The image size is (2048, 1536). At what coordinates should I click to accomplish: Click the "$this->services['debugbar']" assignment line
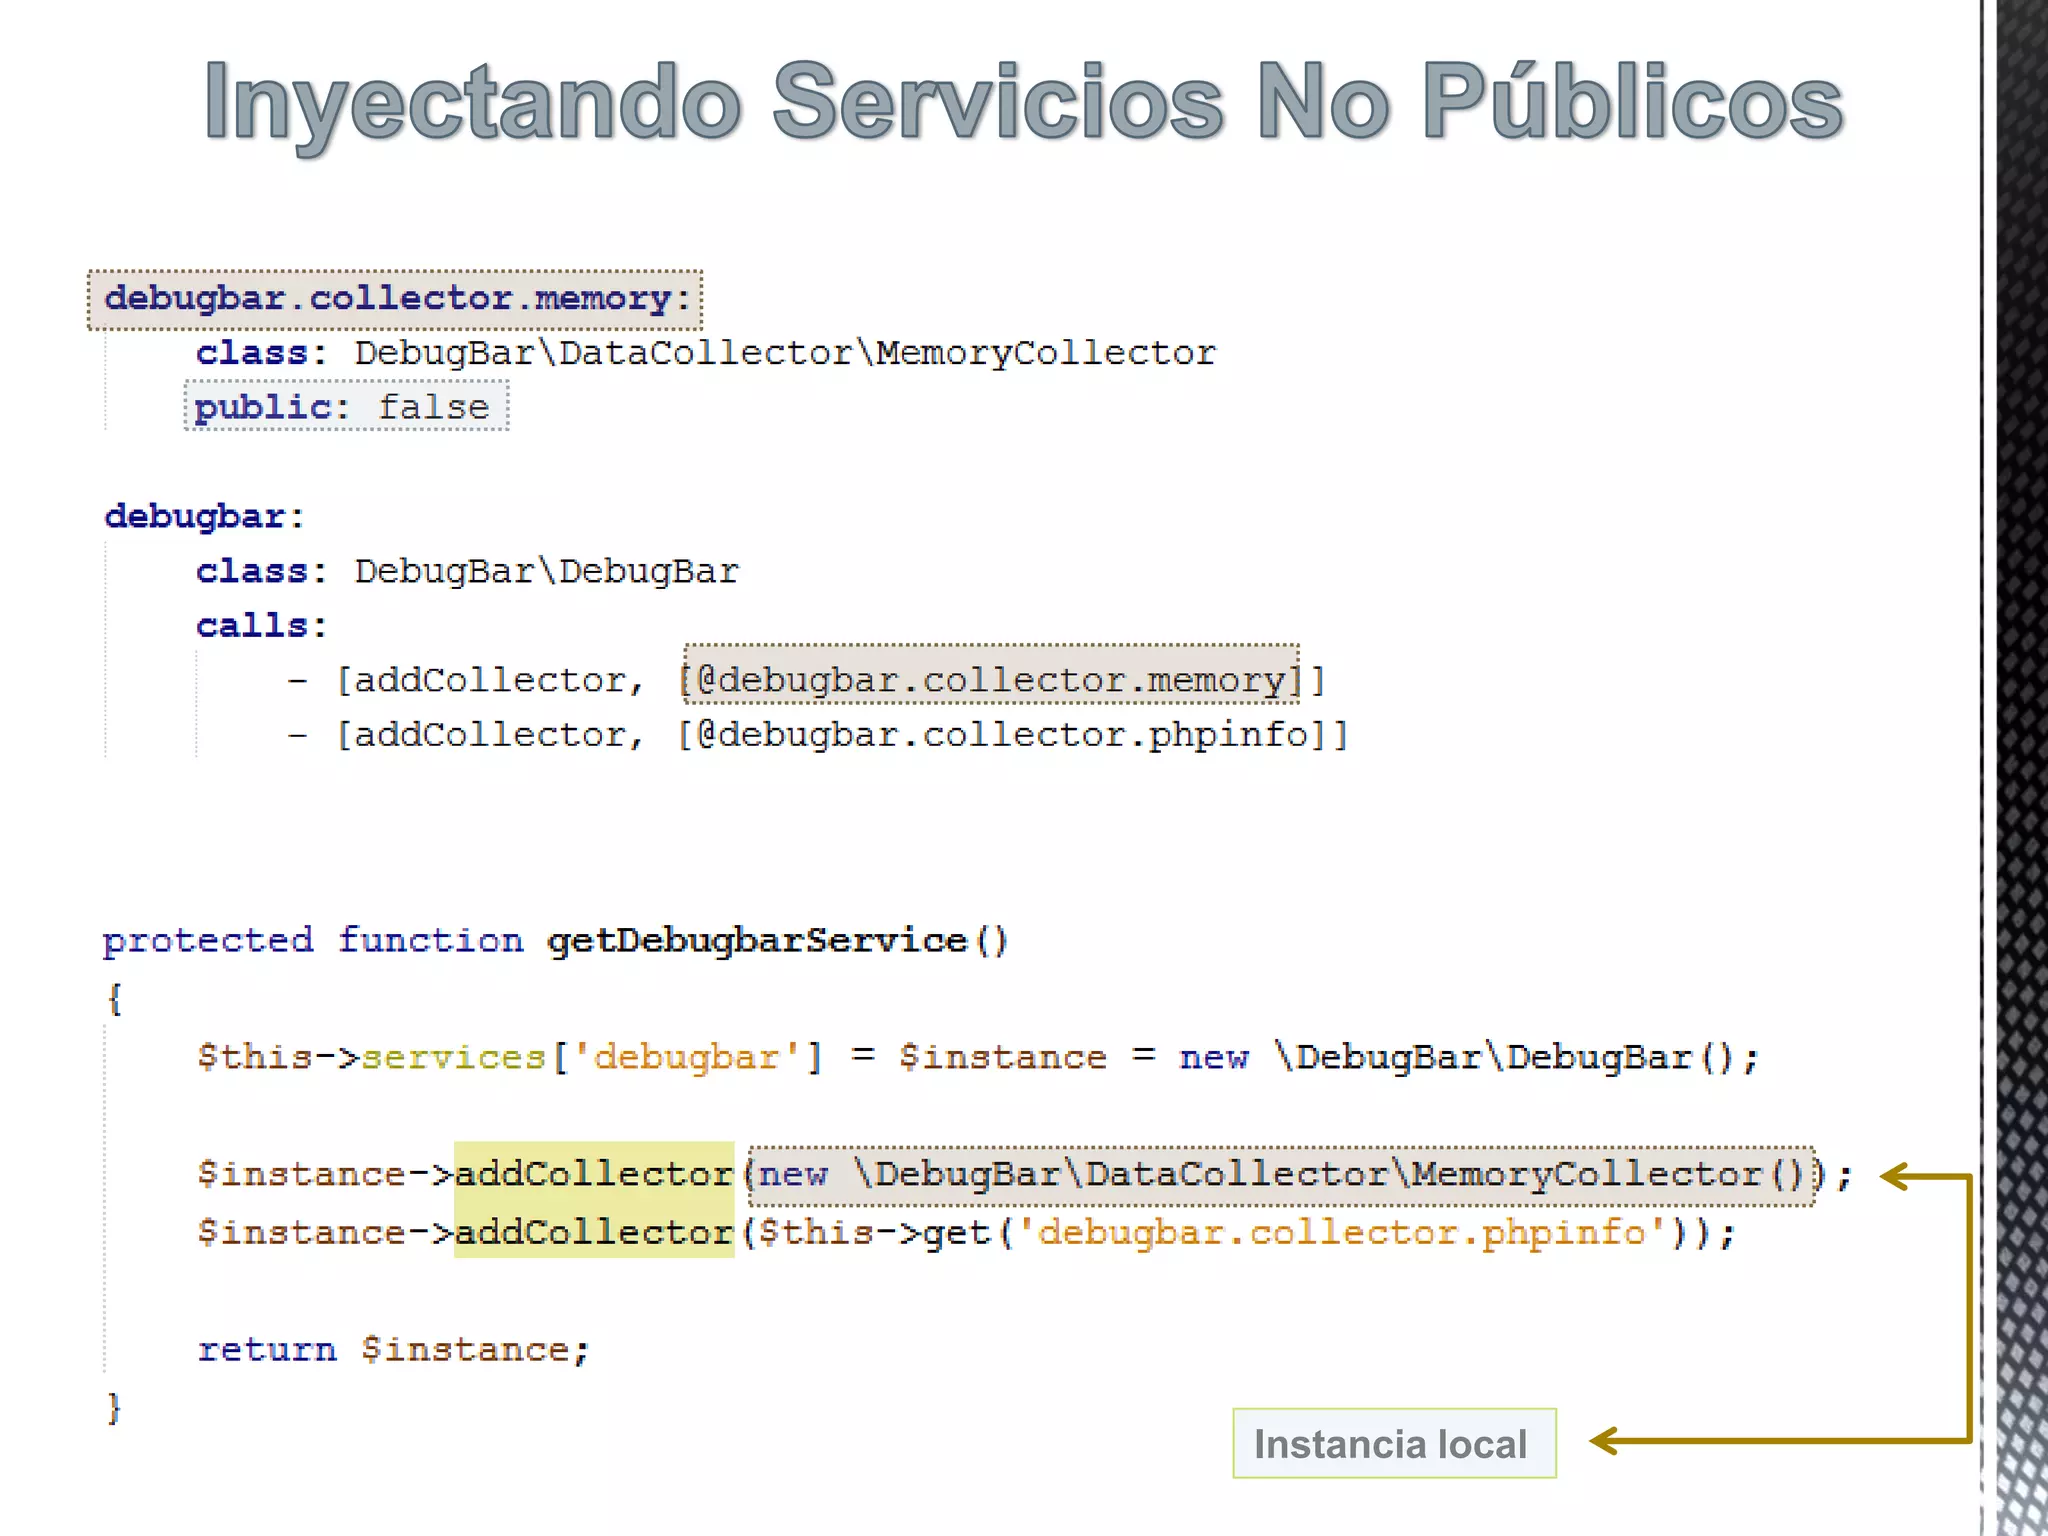click(978, 1057)
